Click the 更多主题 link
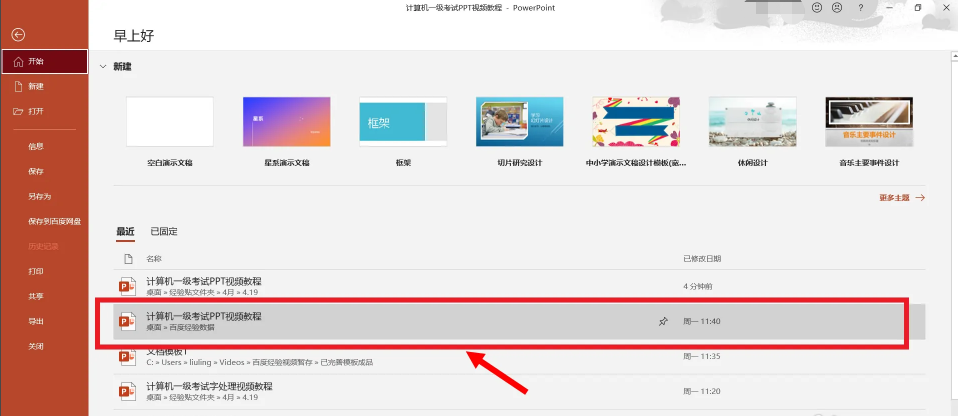Viewport: 958px width, 416px height. 901,198
